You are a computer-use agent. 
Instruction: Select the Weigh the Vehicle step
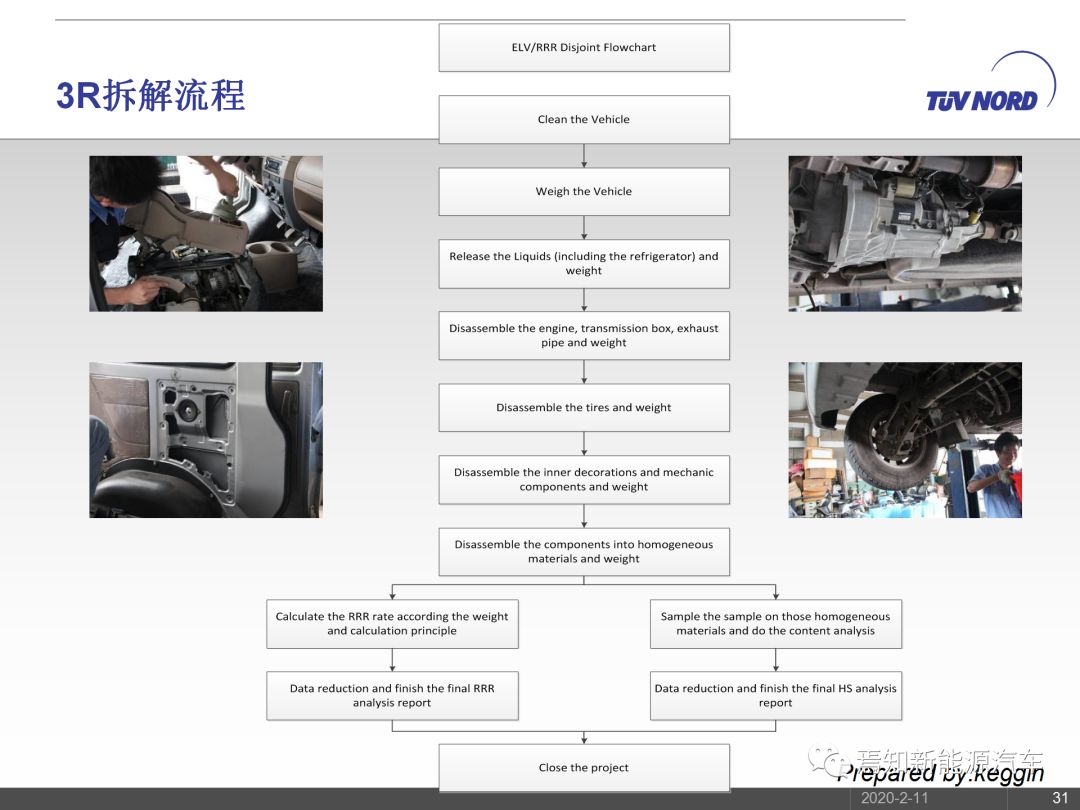[584, 192]
